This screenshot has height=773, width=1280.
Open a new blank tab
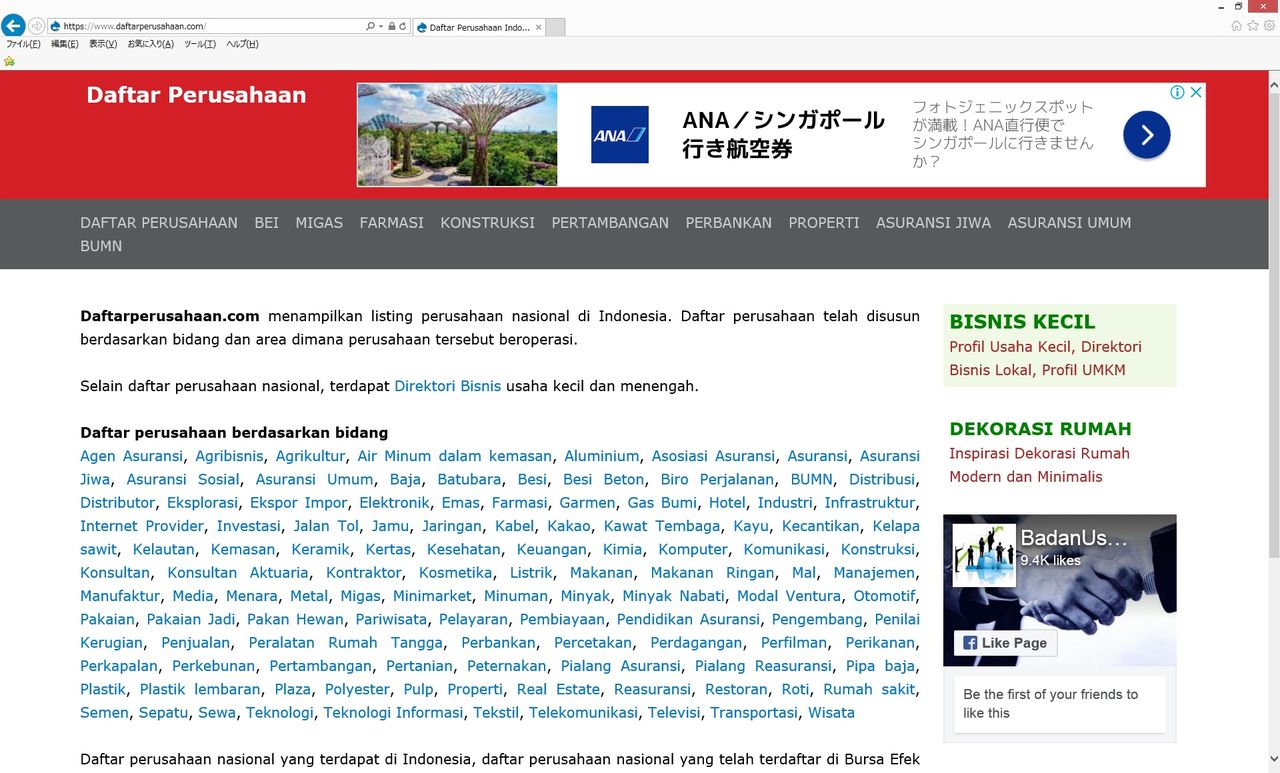tap(555, 27)
